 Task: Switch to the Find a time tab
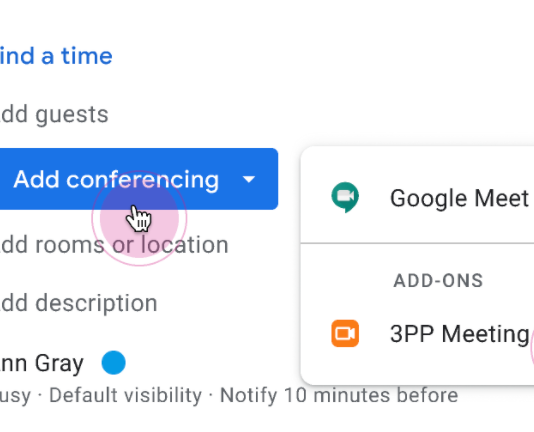[x=56, y=56]
